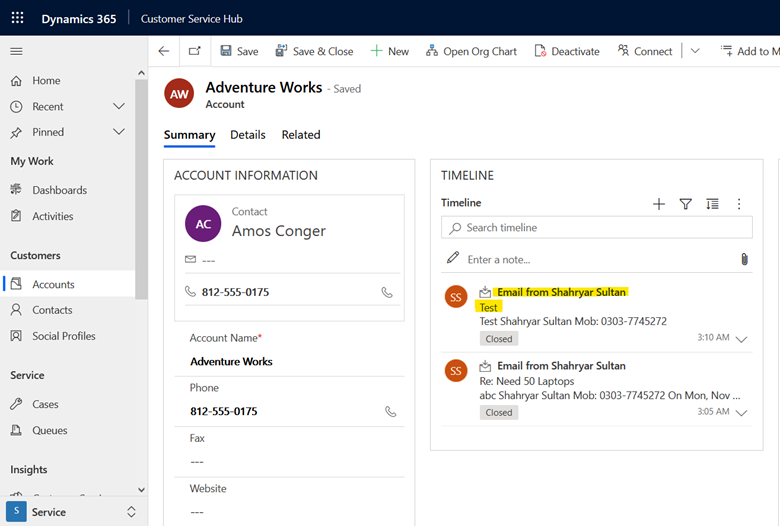Switch to the Related tab

301,135
